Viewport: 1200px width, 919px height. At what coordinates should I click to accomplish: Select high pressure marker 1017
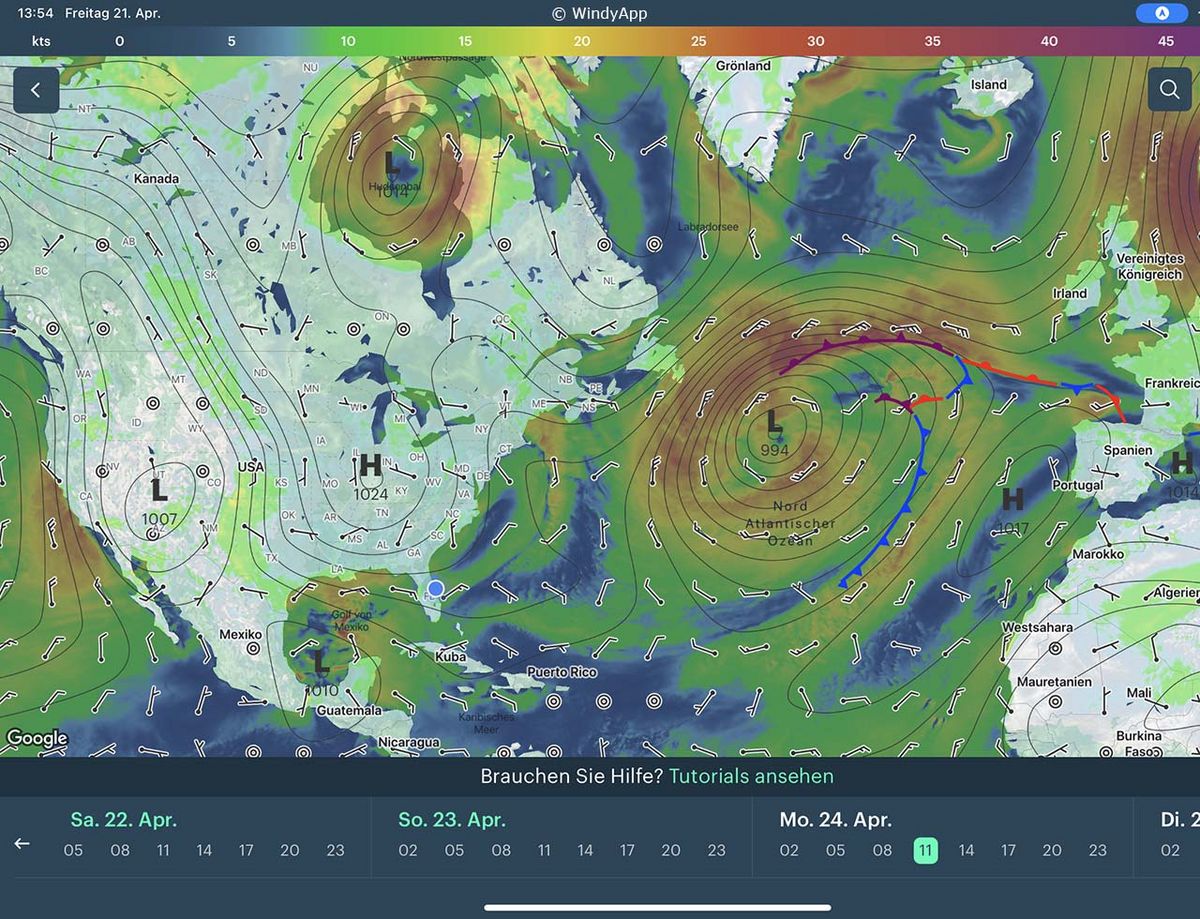(1012, 510)
